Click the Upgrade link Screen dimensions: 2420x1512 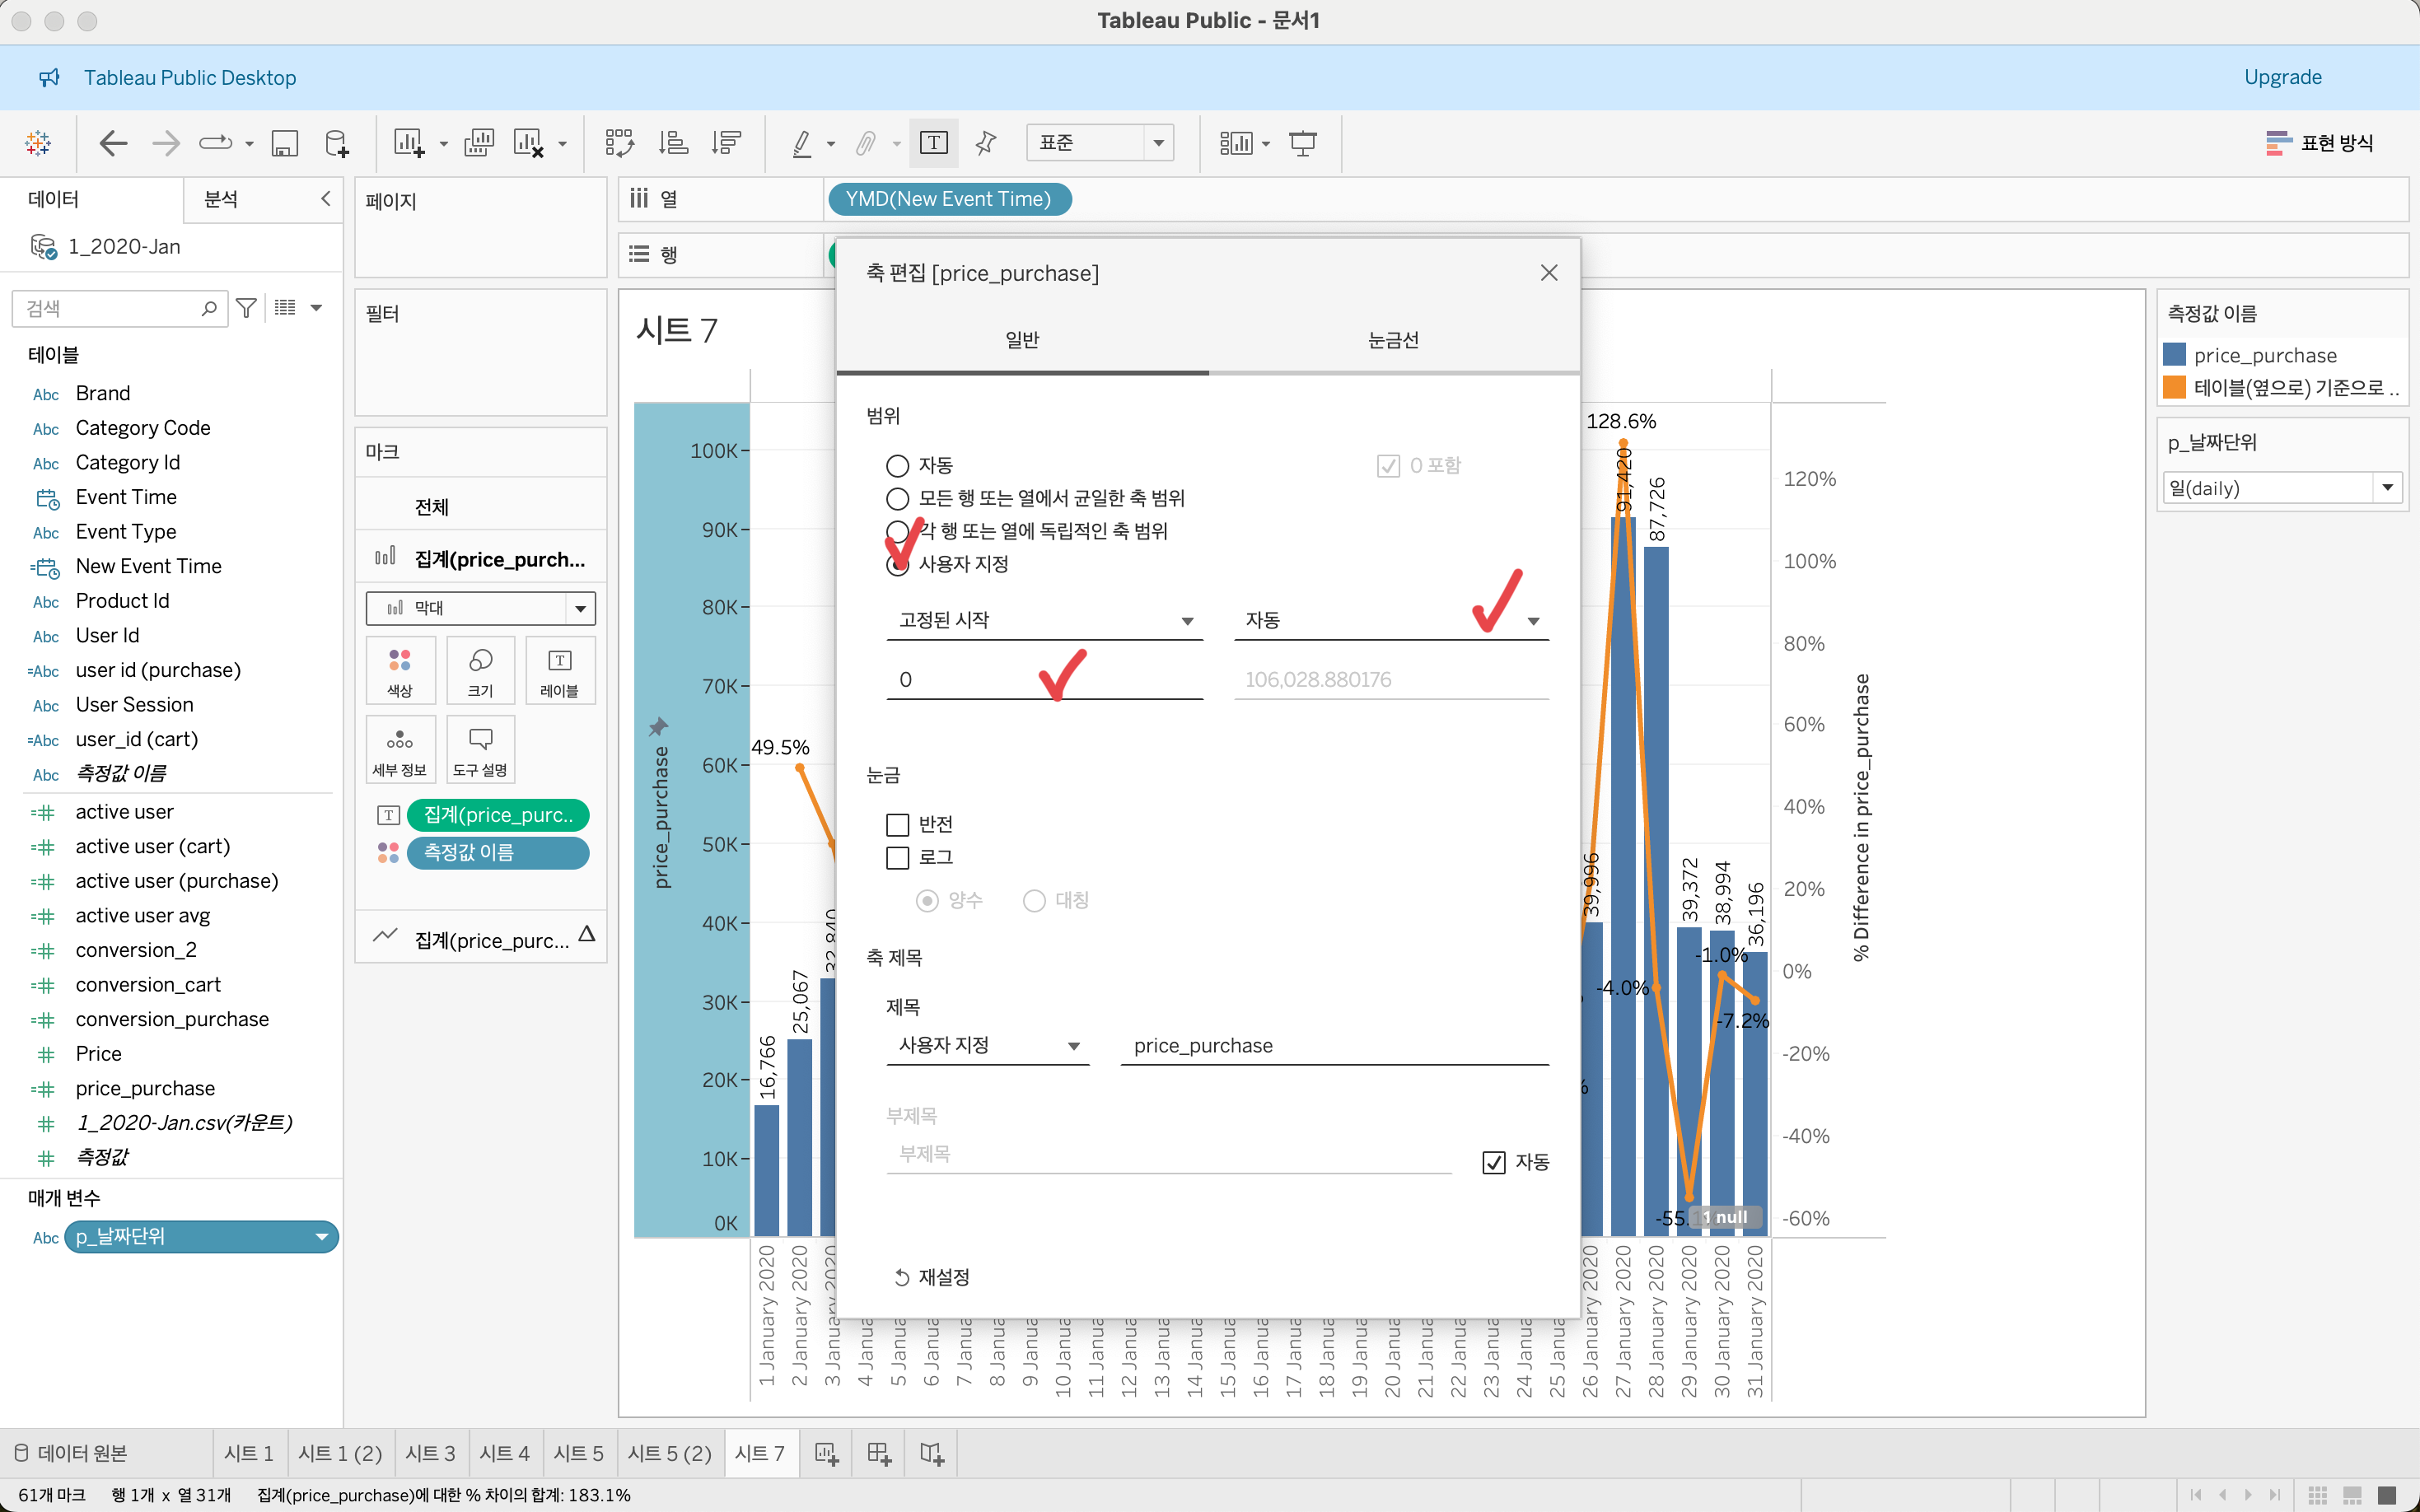tap(2282, 77)
